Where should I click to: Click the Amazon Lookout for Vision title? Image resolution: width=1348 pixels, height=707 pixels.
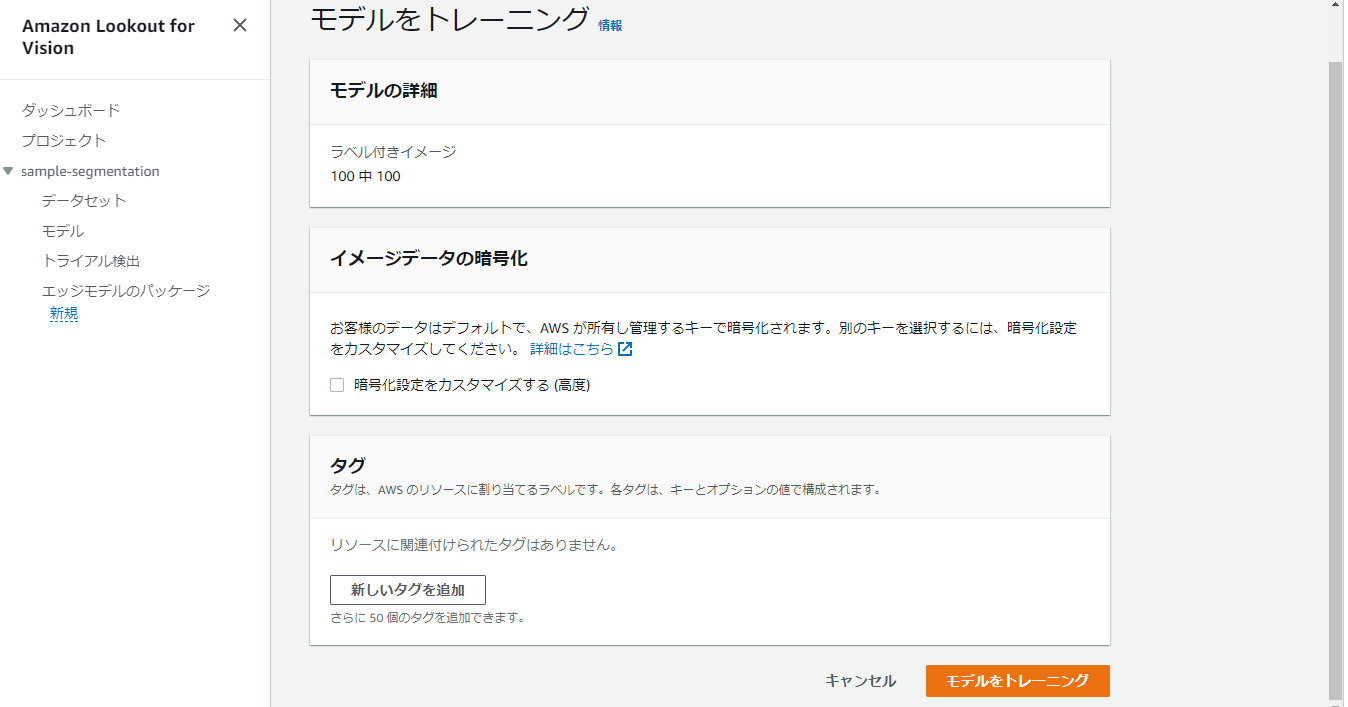[x=108, y=37]
